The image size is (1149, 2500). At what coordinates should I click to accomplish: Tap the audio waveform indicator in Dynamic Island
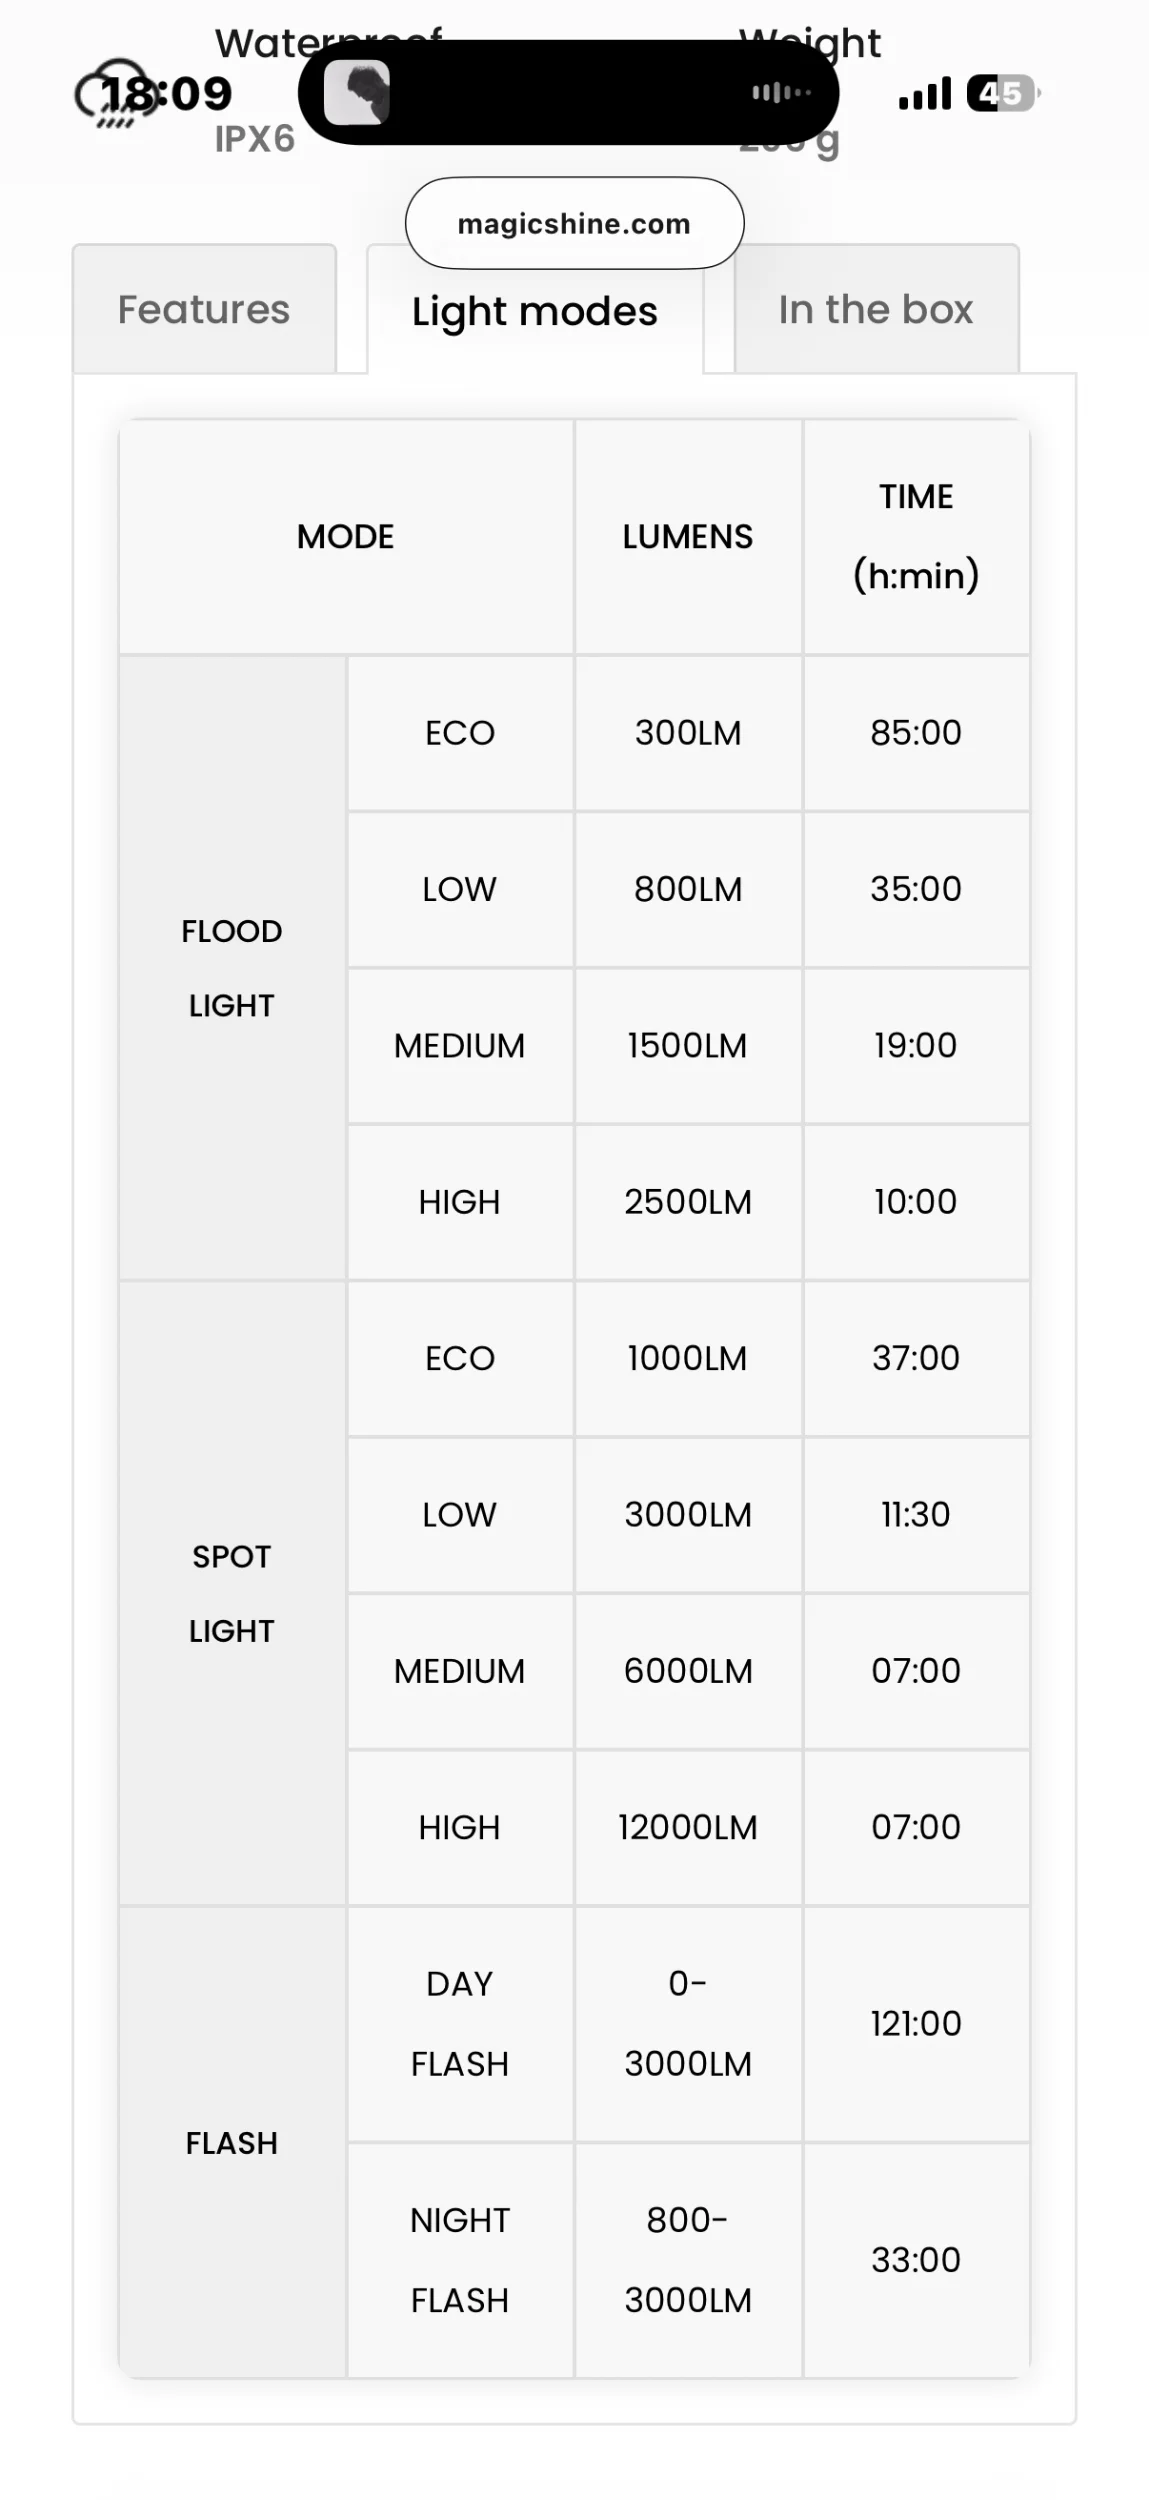point(781,93)
